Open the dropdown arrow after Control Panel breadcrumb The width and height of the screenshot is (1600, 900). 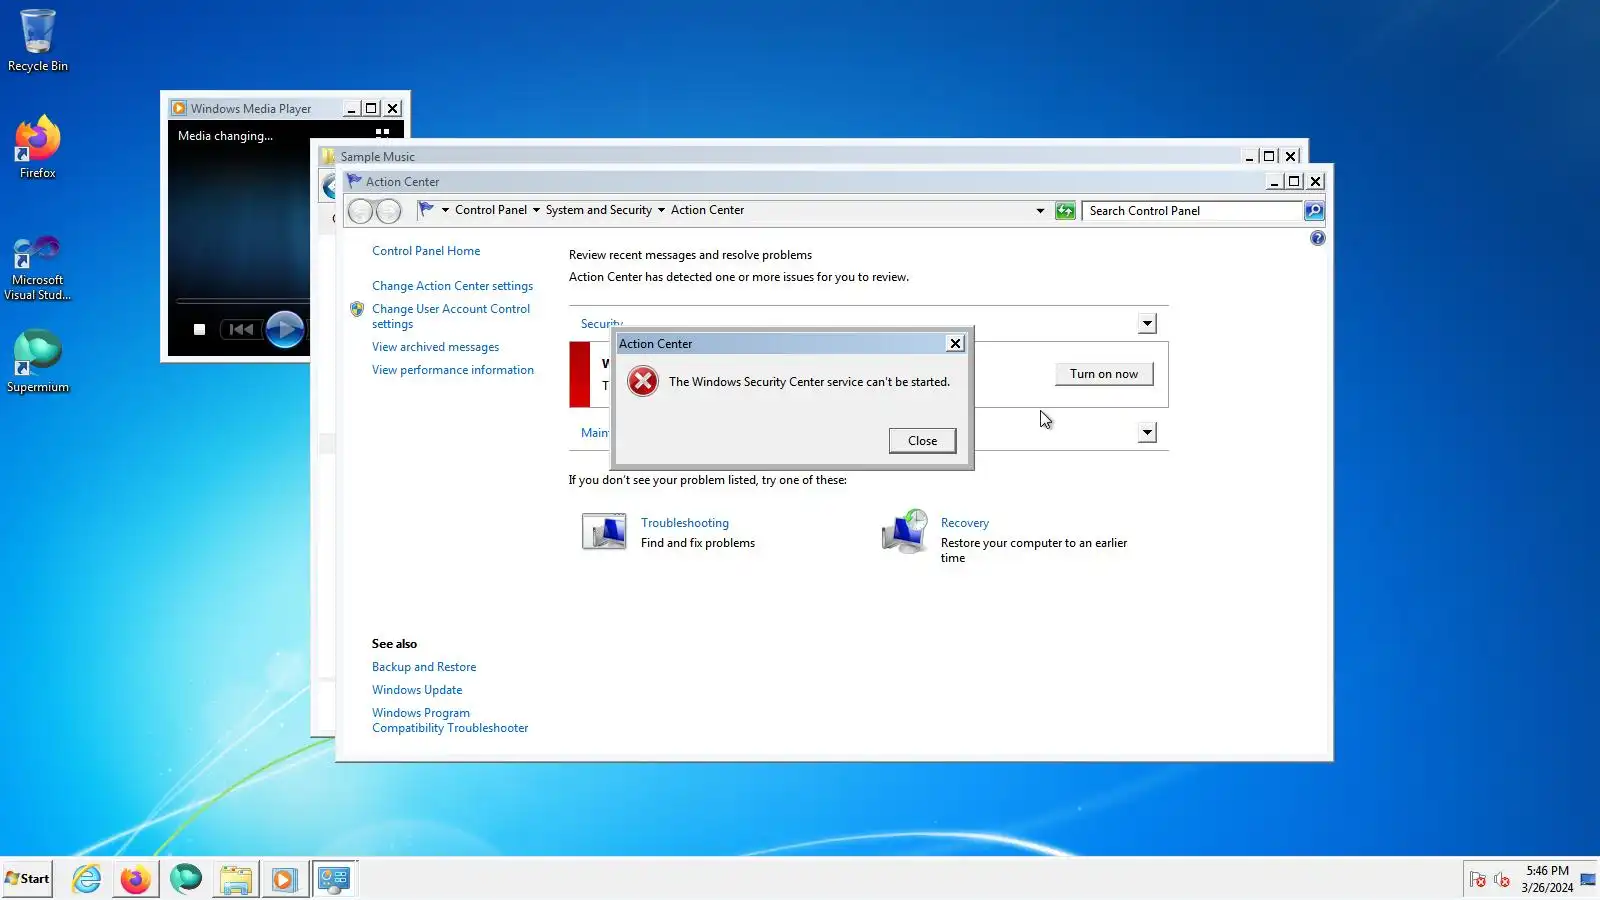click(x=536, y=210)
